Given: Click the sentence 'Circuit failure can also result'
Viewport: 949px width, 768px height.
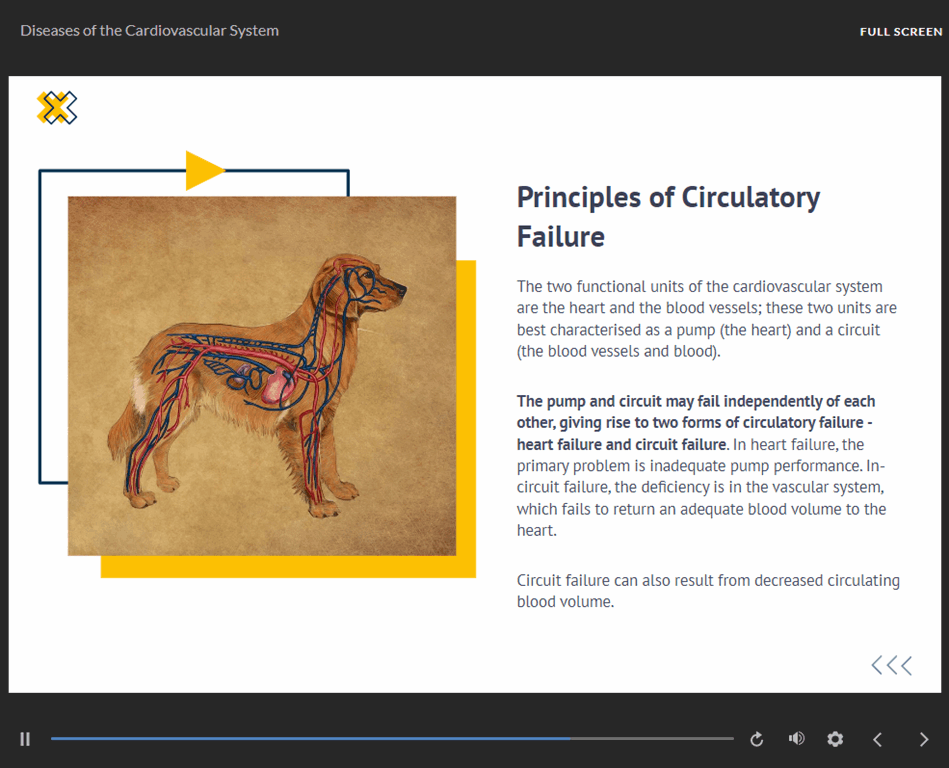Looking at the screenshot, I should 708,591.
